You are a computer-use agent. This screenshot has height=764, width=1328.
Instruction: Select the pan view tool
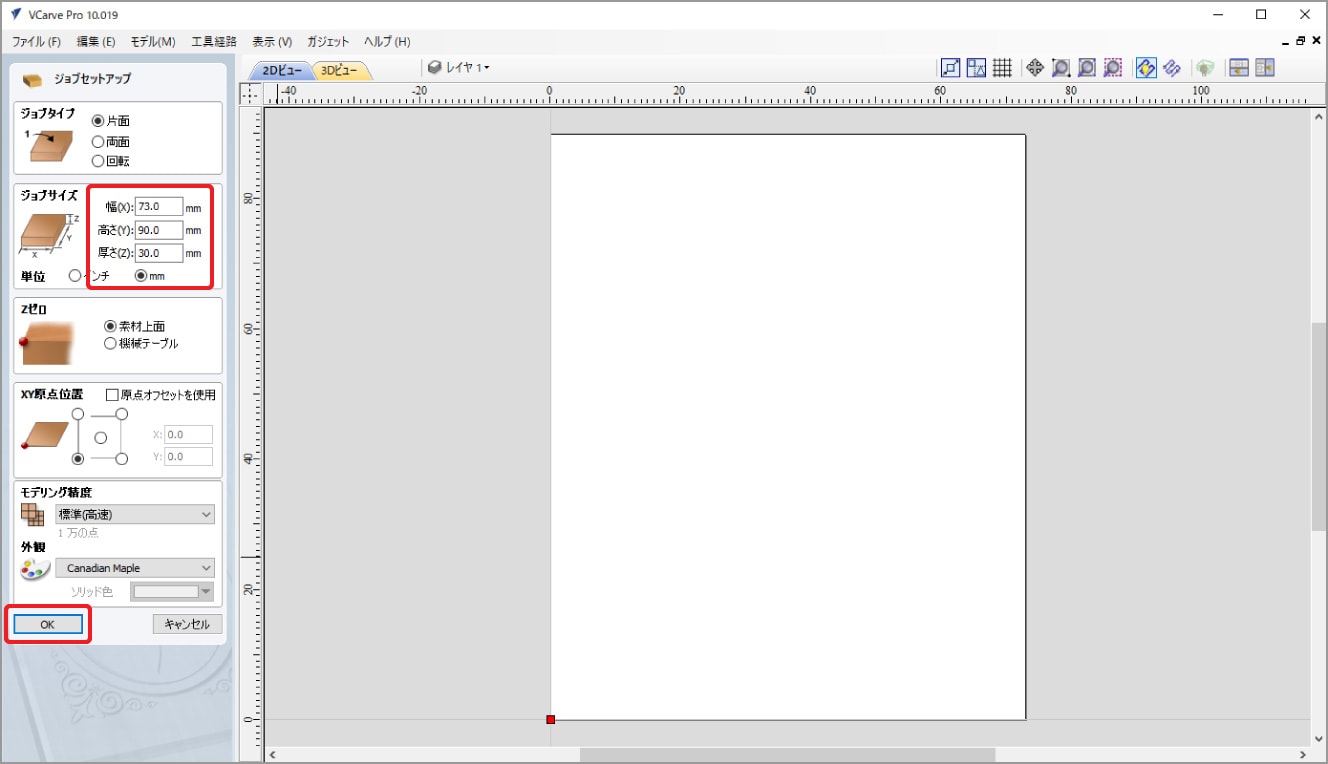point(1035,68)
